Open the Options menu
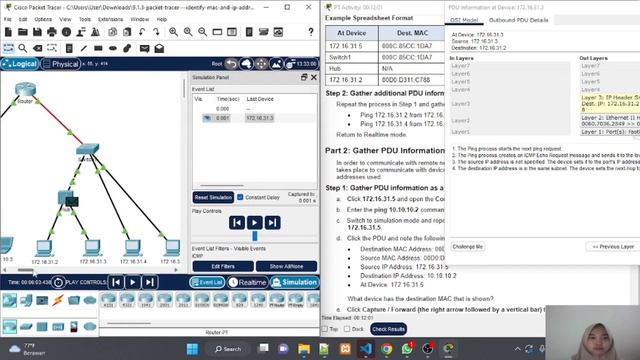This screenshot has height=360, width=640. pyautogui.click(x=43, y=19)
